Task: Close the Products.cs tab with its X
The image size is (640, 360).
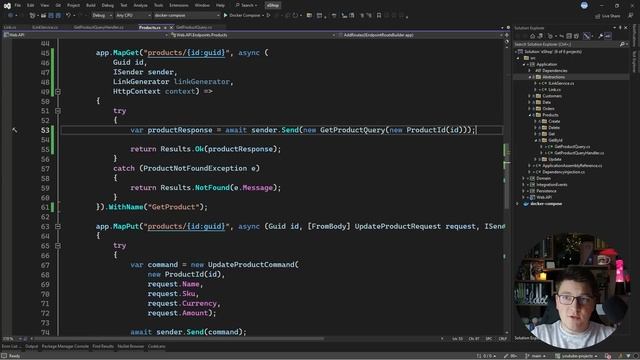Action: (x=171, y=27)
